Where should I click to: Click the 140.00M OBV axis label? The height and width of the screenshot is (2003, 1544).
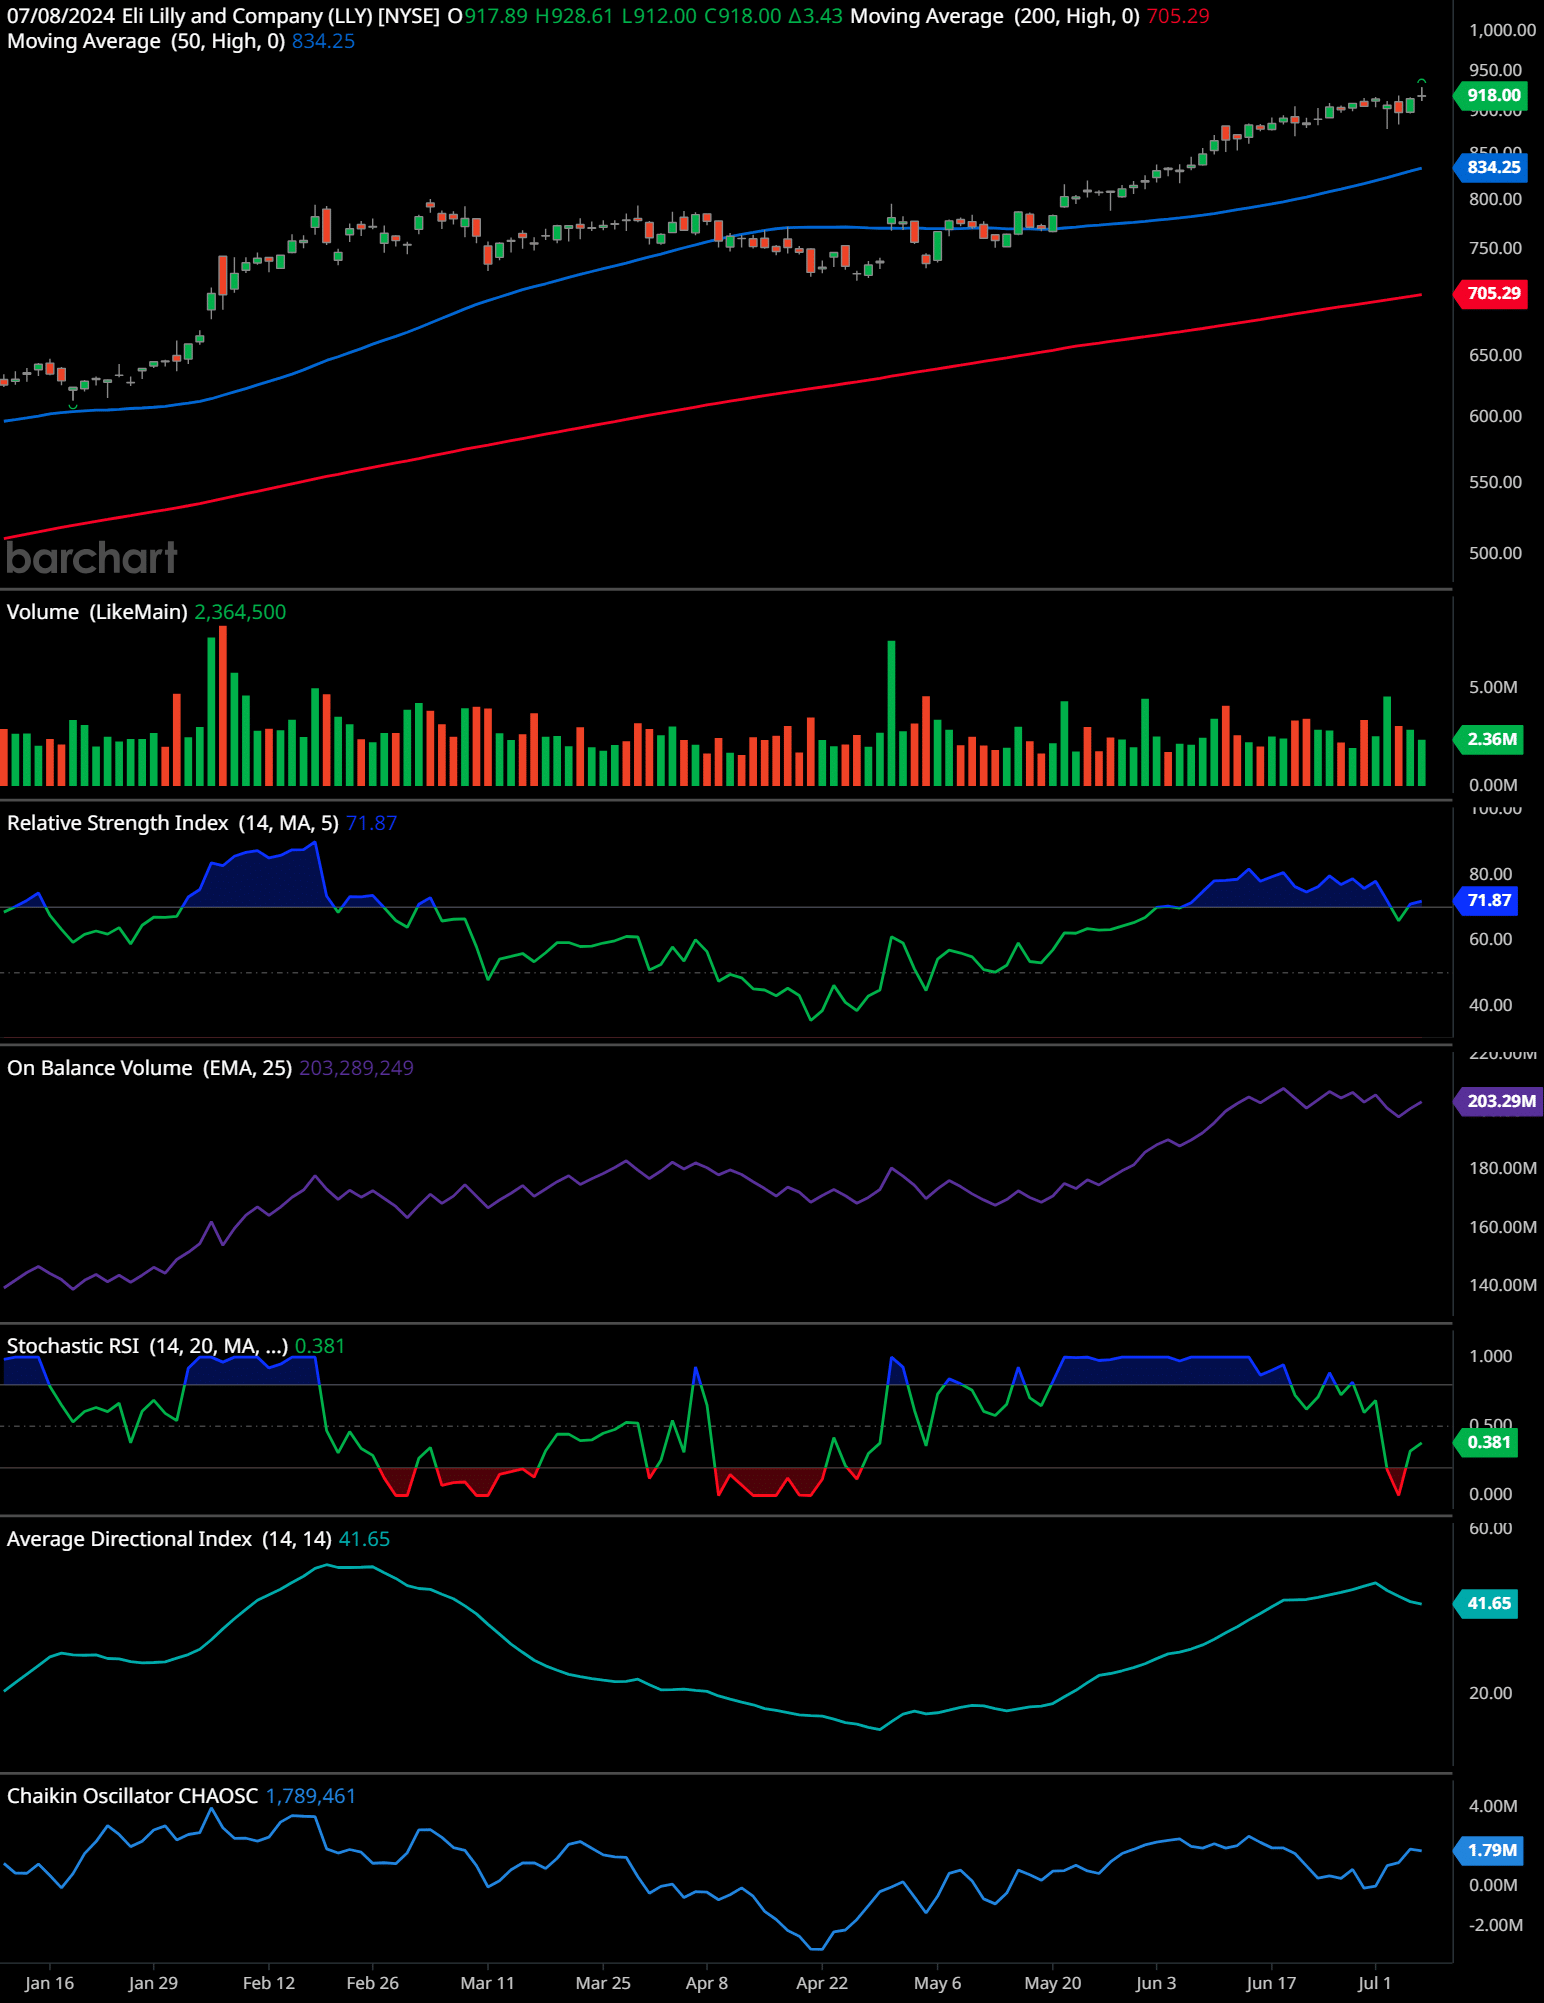click(x=1503, y=1285)
